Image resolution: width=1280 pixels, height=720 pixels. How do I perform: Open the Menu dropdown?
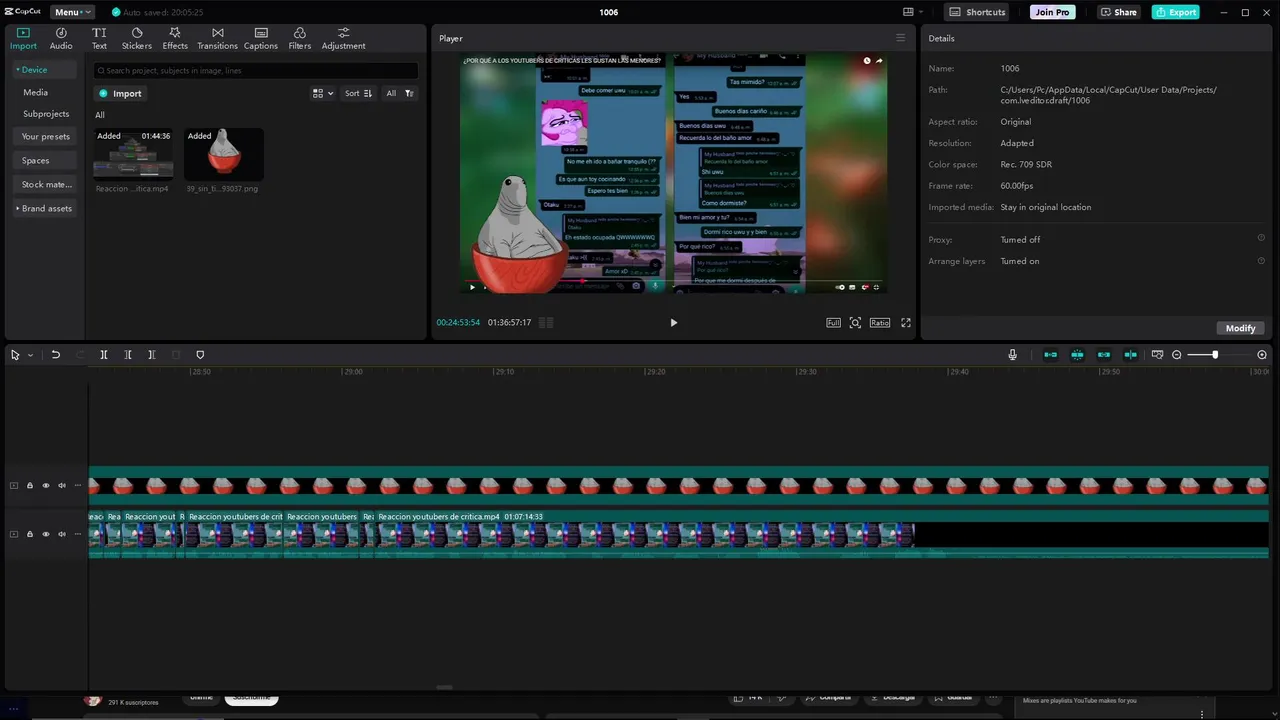point(73,12)
